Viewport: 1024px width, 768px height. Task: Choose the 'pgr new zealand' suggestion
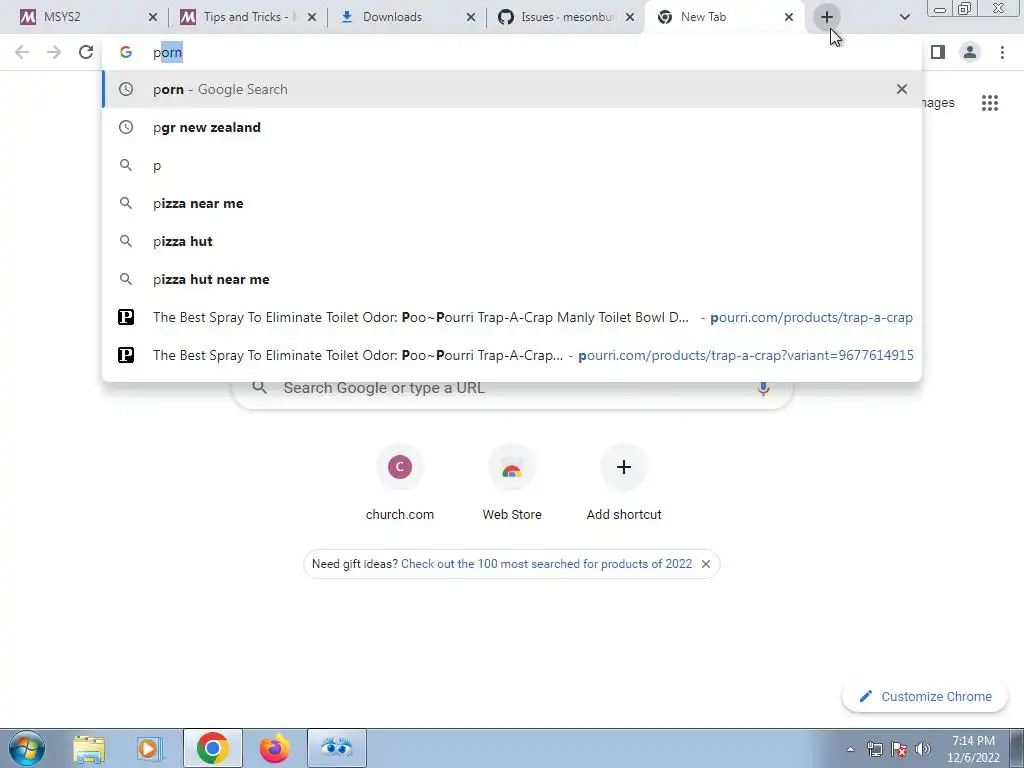512,127
